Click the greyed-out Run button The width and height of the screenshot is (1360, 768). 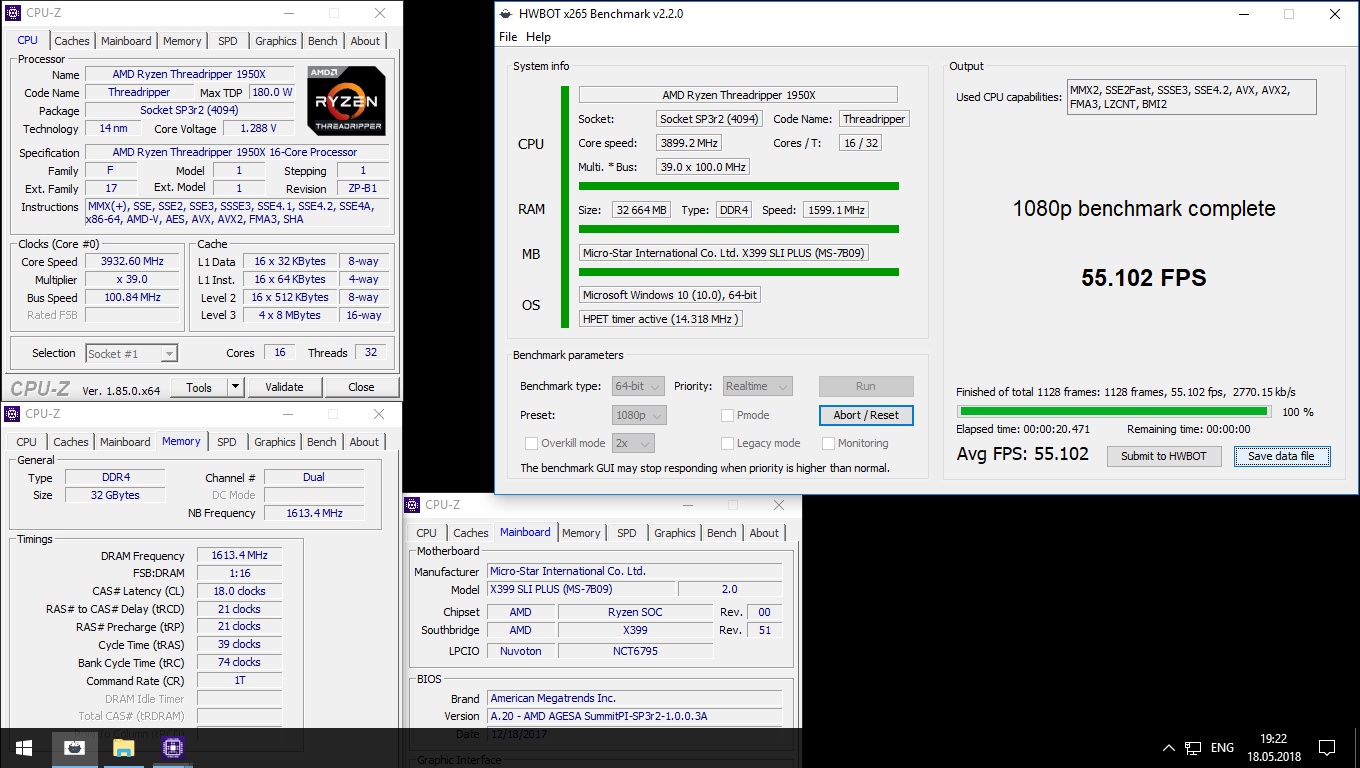click(866, 386)
